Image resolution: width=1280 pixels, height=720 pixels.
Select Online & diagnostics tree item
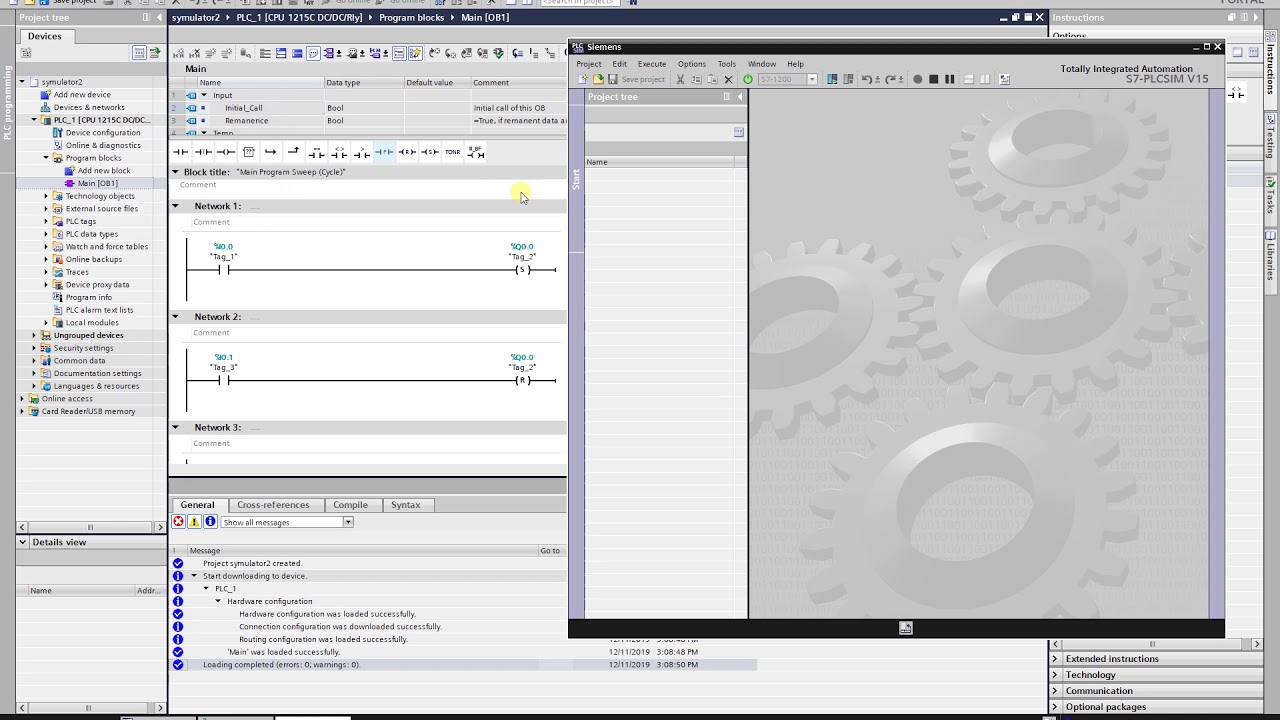[x=102, y=145]
